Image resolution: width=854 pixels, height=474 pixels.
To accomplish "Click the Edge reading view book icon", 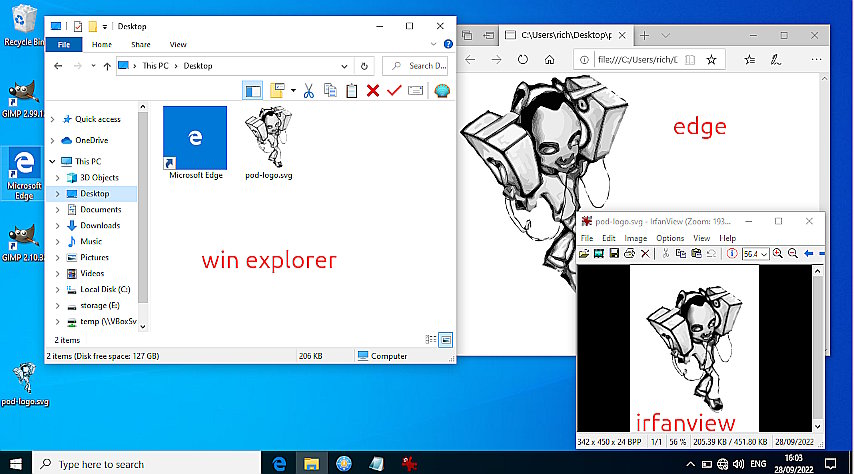I will (x=690, y=60).
